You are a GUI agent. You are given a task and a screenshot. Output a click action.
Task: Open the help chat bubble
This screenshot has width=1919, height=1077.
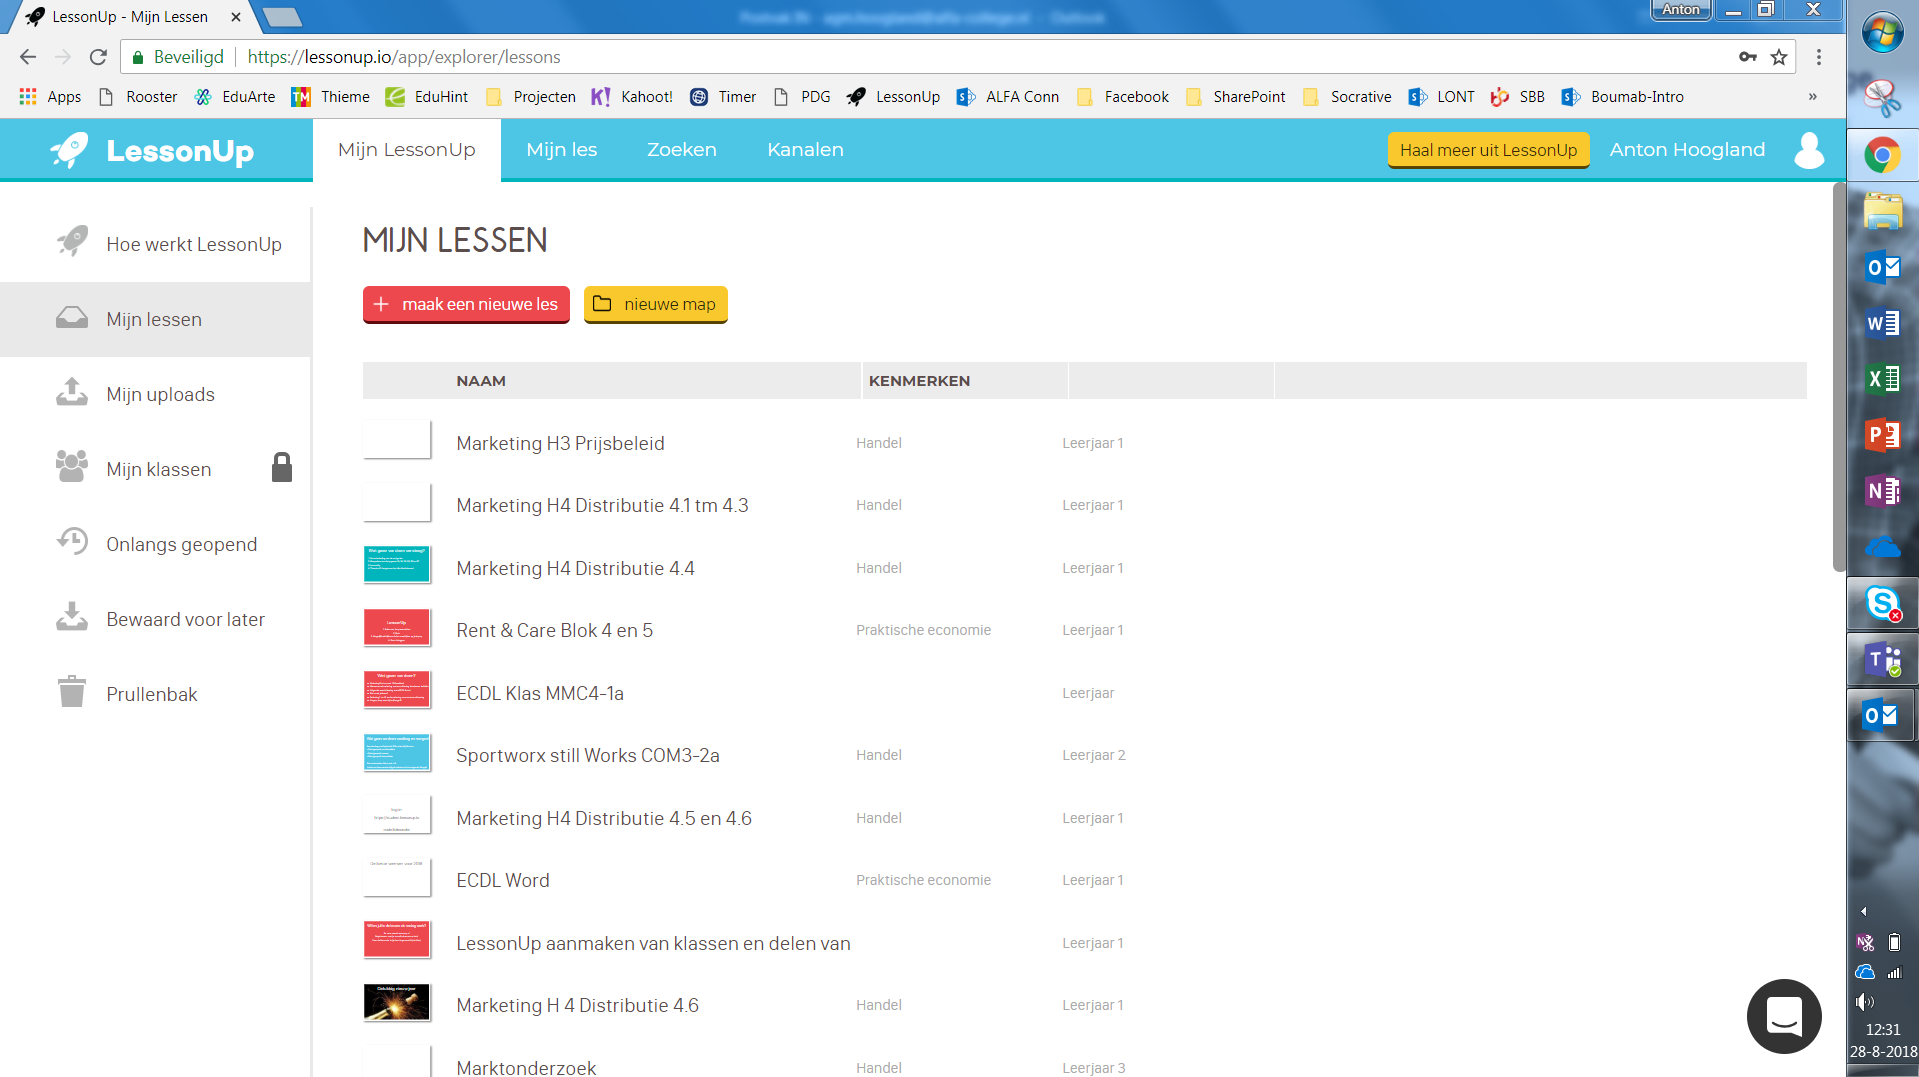(x=1784, y=1016)
